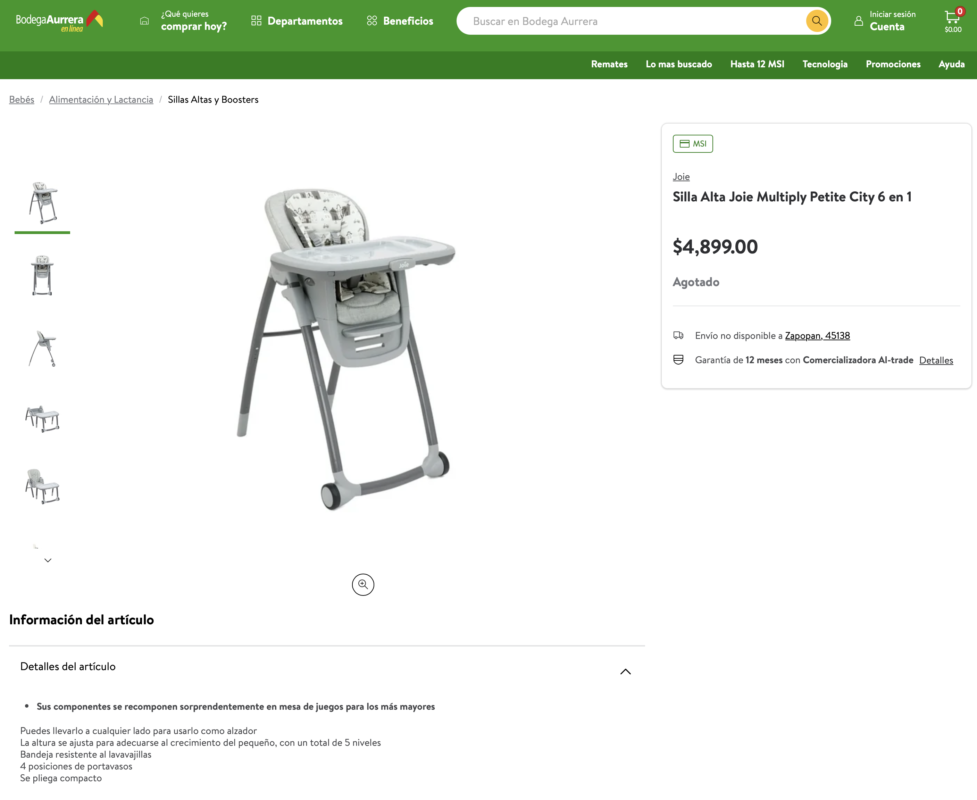Click the account user icon
Viewport: 977px width, 800px height.
(x=858, y=21)
